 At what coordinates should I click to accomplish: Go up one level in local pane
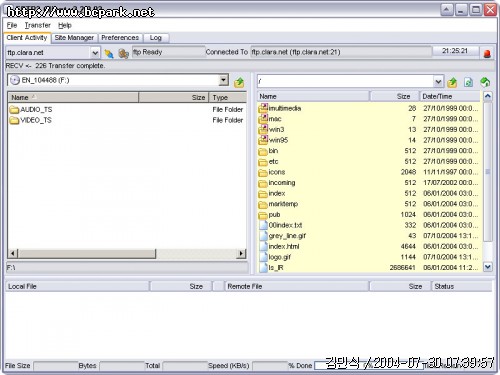pyautogui.click(x=239, y=82)
